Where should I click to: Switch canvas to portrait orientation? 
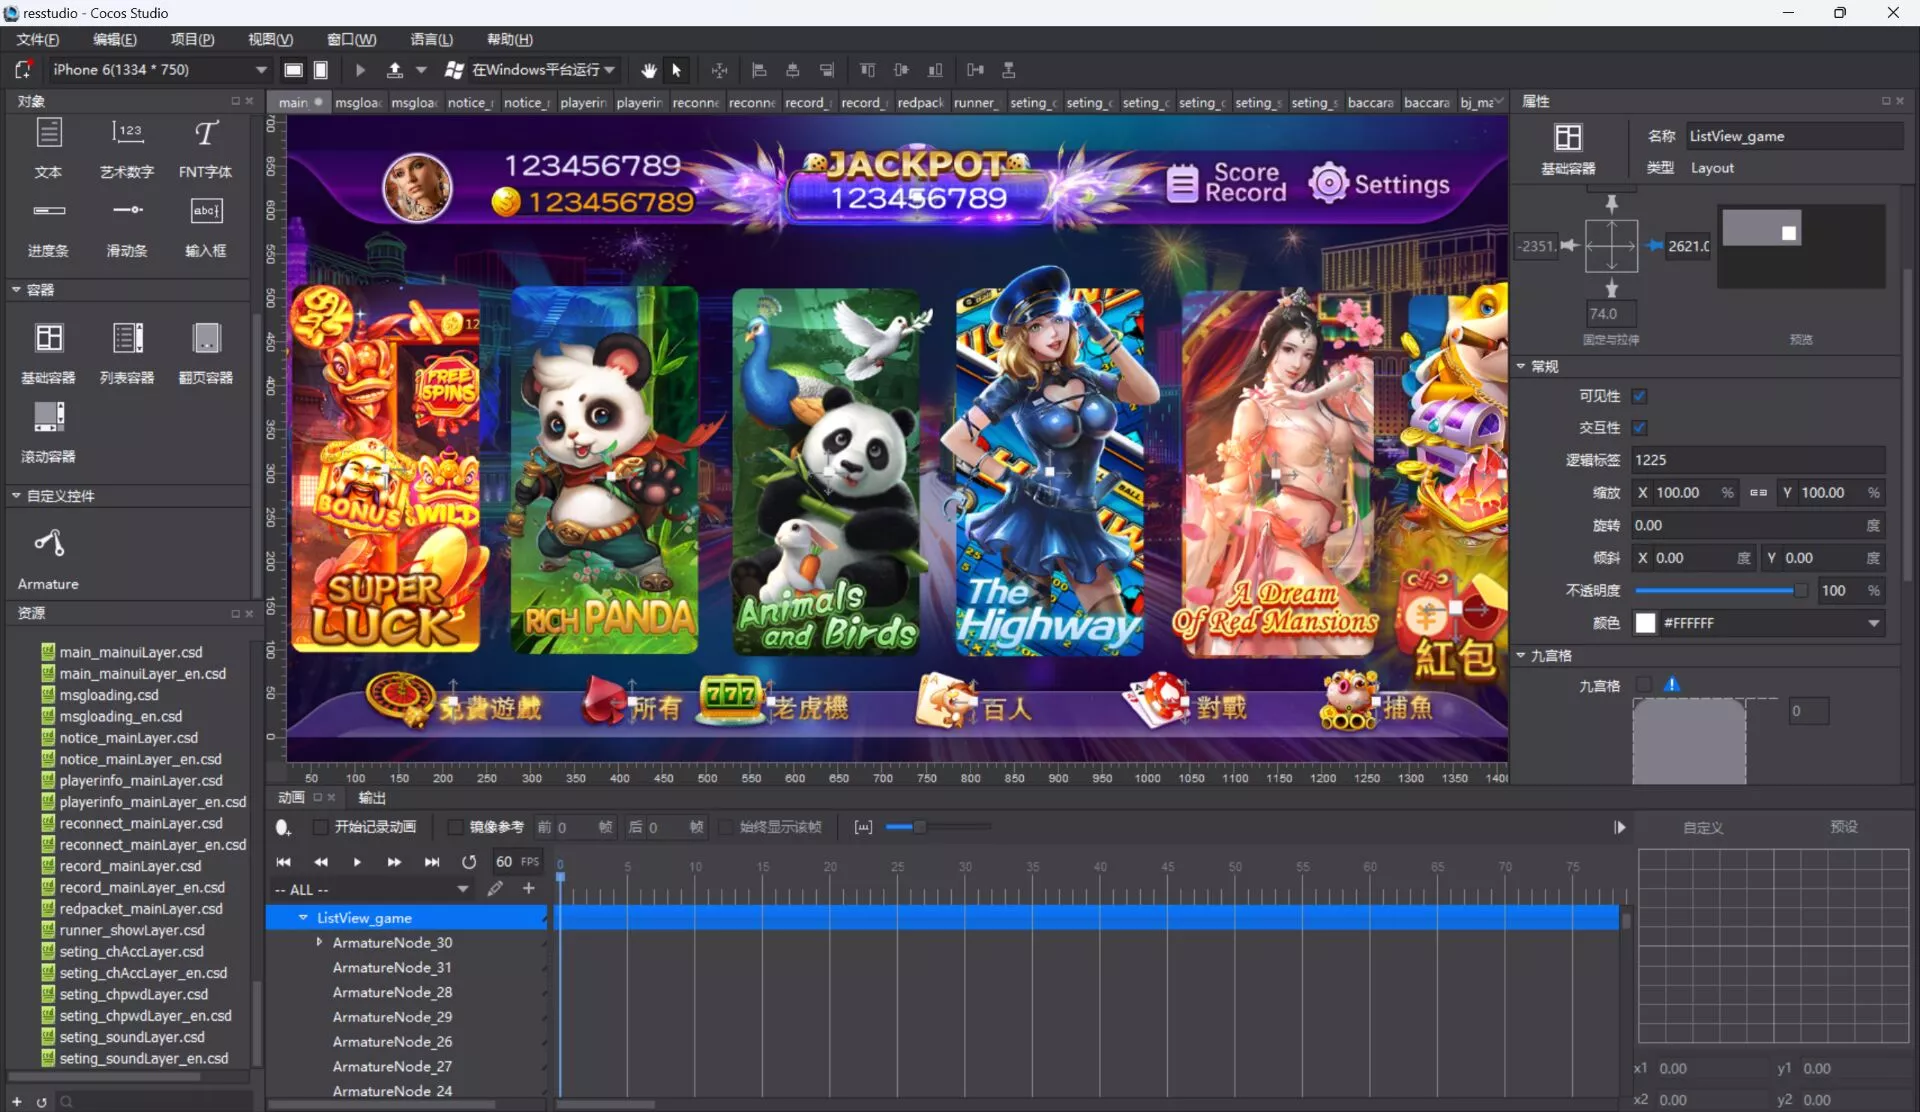(x=321, y=70)
